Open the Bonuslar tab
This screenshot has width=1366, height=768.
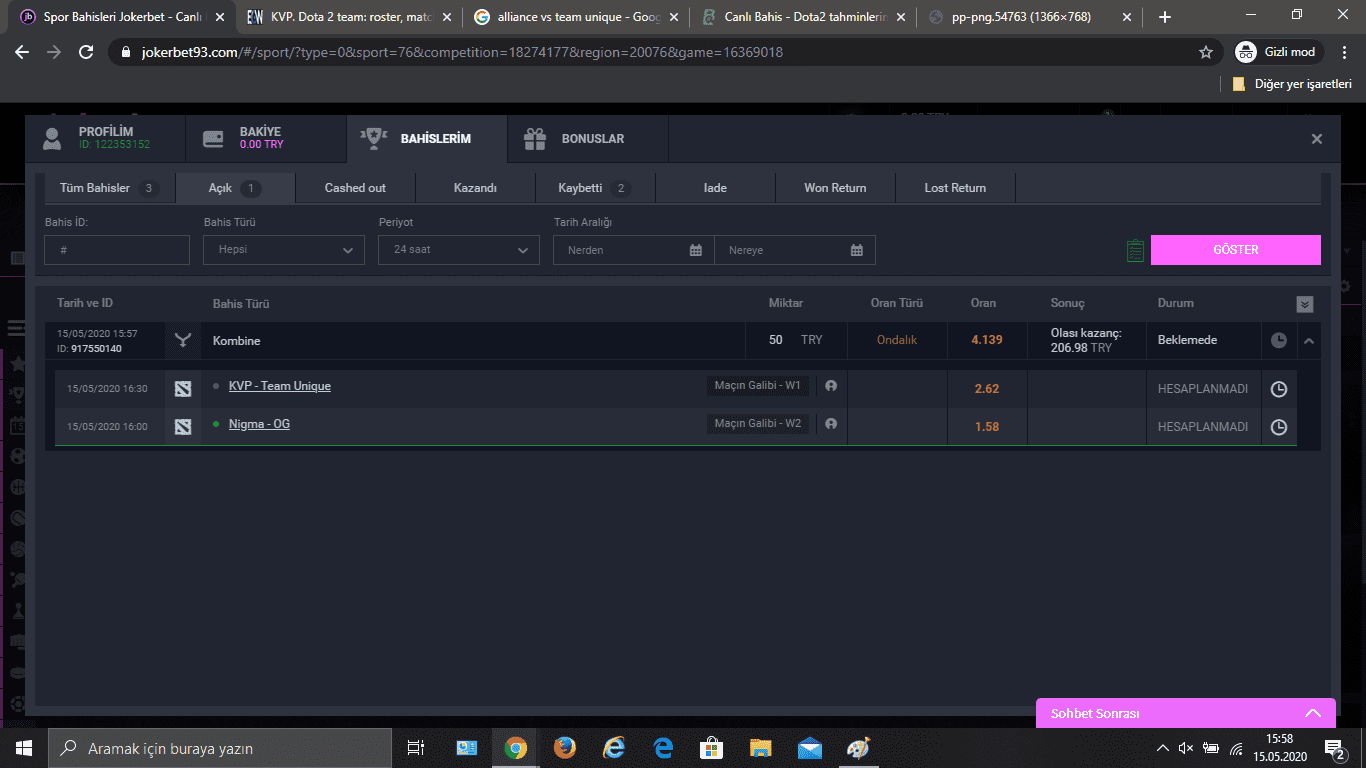pyautogui.click(x=587, y=139)
